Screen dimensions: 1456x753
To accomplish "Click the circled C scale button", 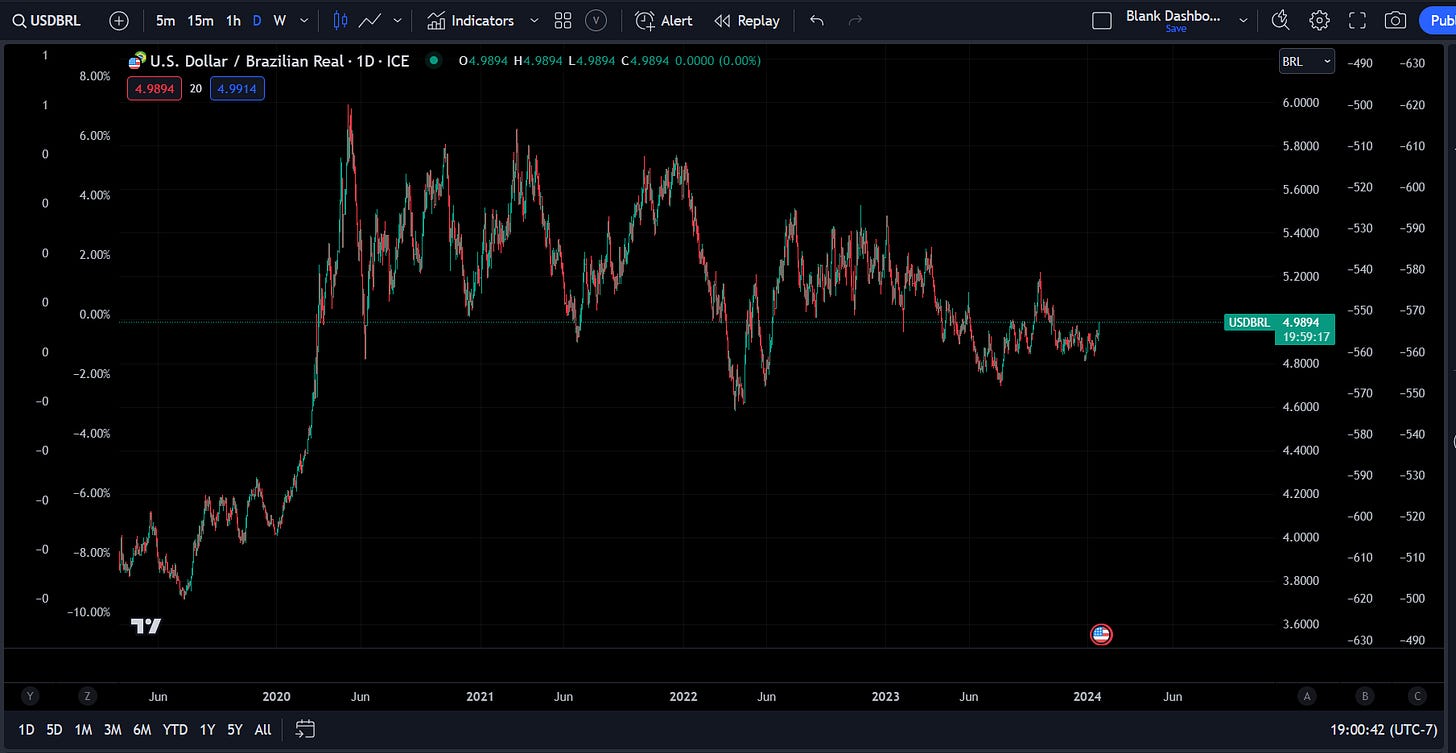I will pos(1416,696).
